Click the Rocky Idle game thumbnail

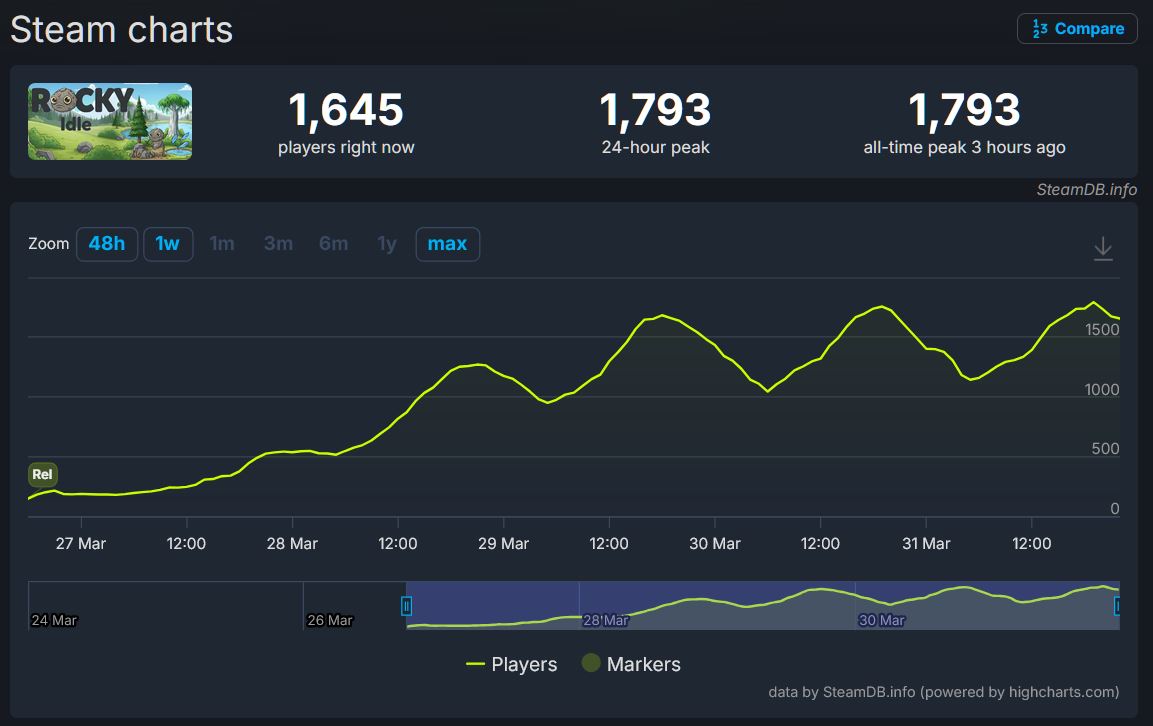pyautogui.click(x=110, y=121)
